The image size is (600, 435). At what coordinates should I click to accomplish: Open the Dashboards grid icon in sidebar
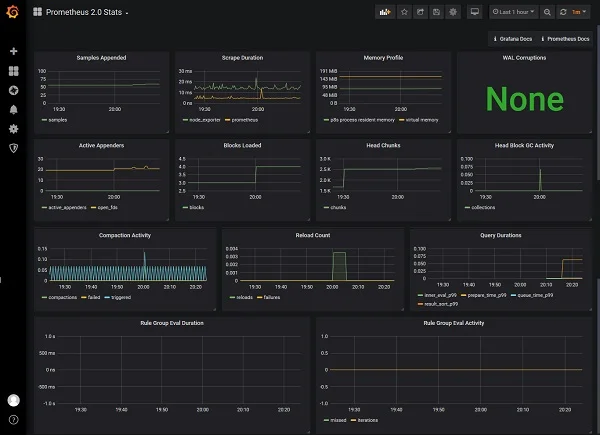point(13,71)
